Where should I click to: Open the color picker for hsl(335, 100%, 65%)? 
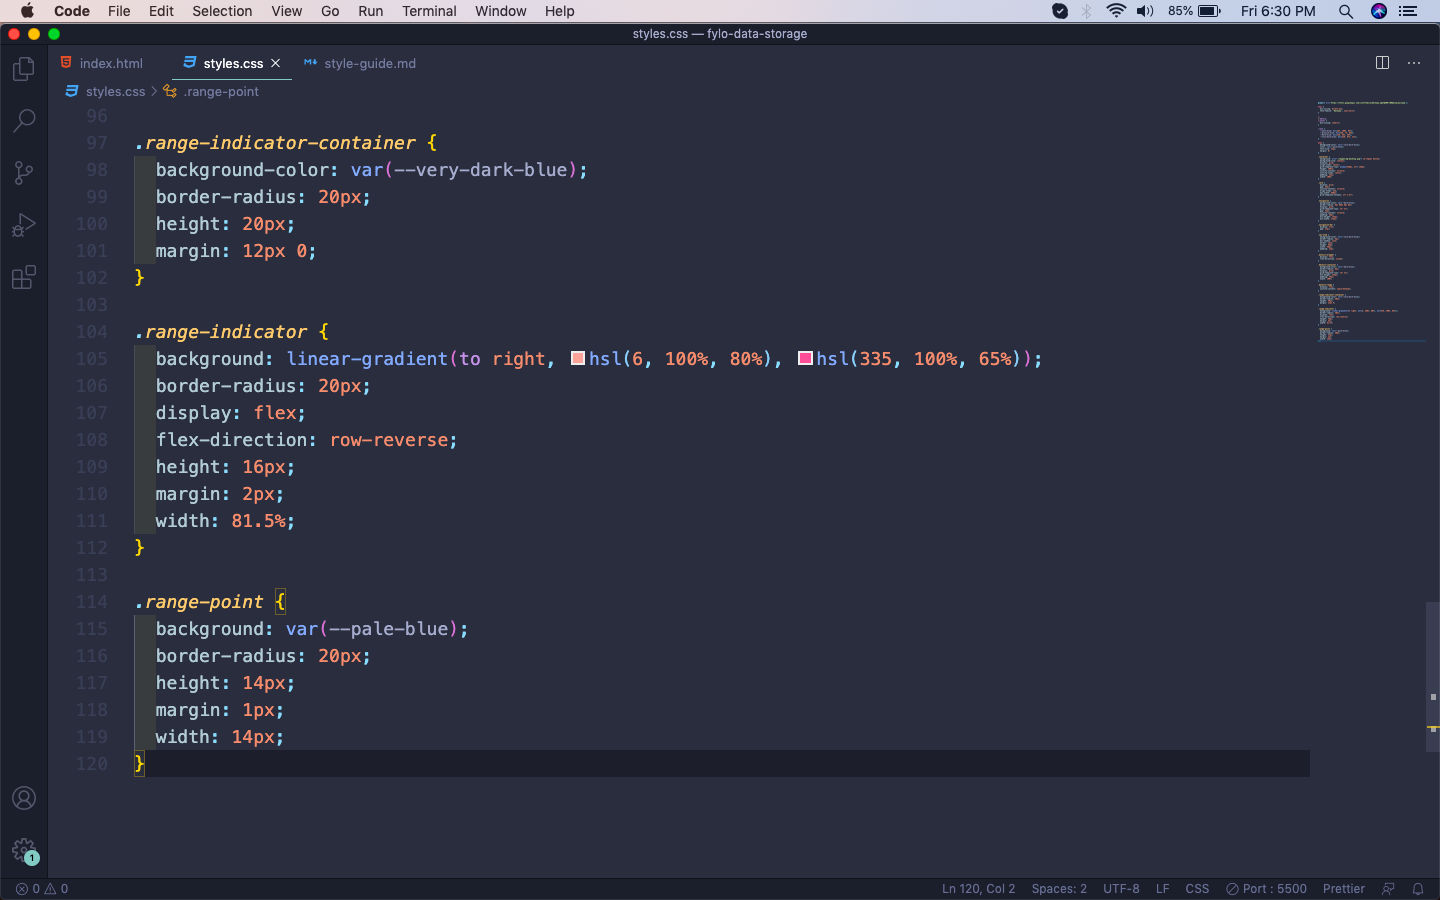[x=805, y=358]
